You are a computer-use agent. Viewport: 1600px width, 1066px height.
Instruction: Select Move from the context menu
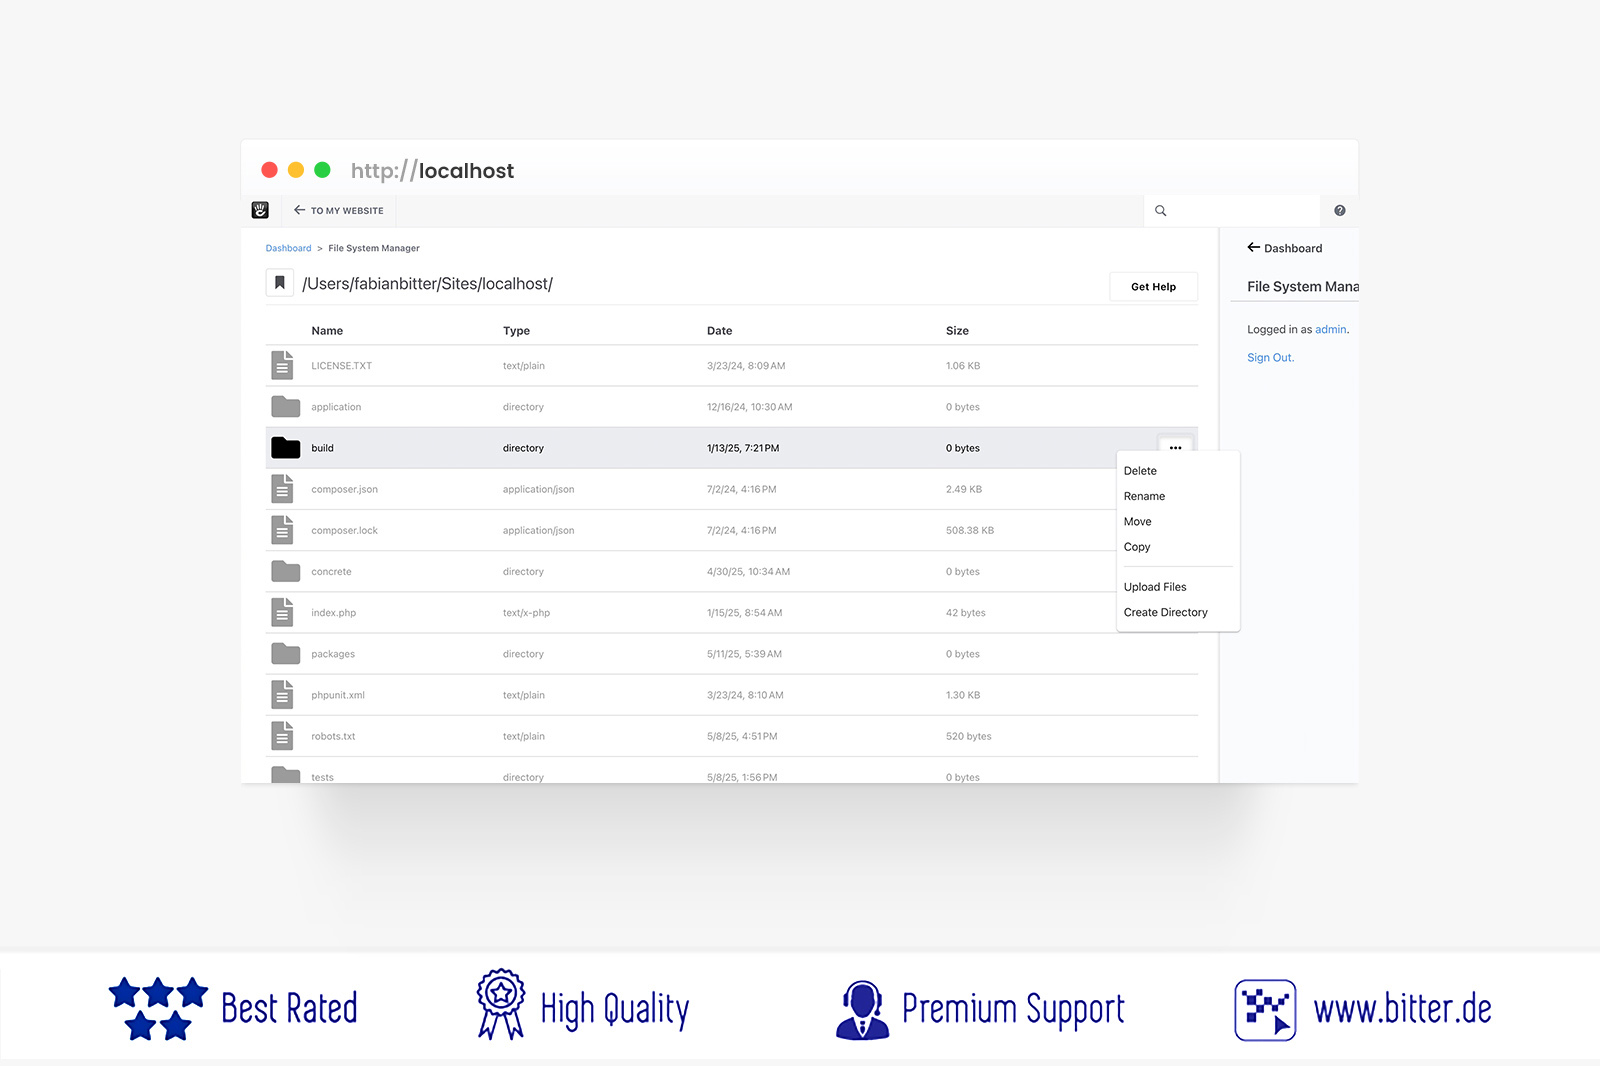(x=1137, y=522)
